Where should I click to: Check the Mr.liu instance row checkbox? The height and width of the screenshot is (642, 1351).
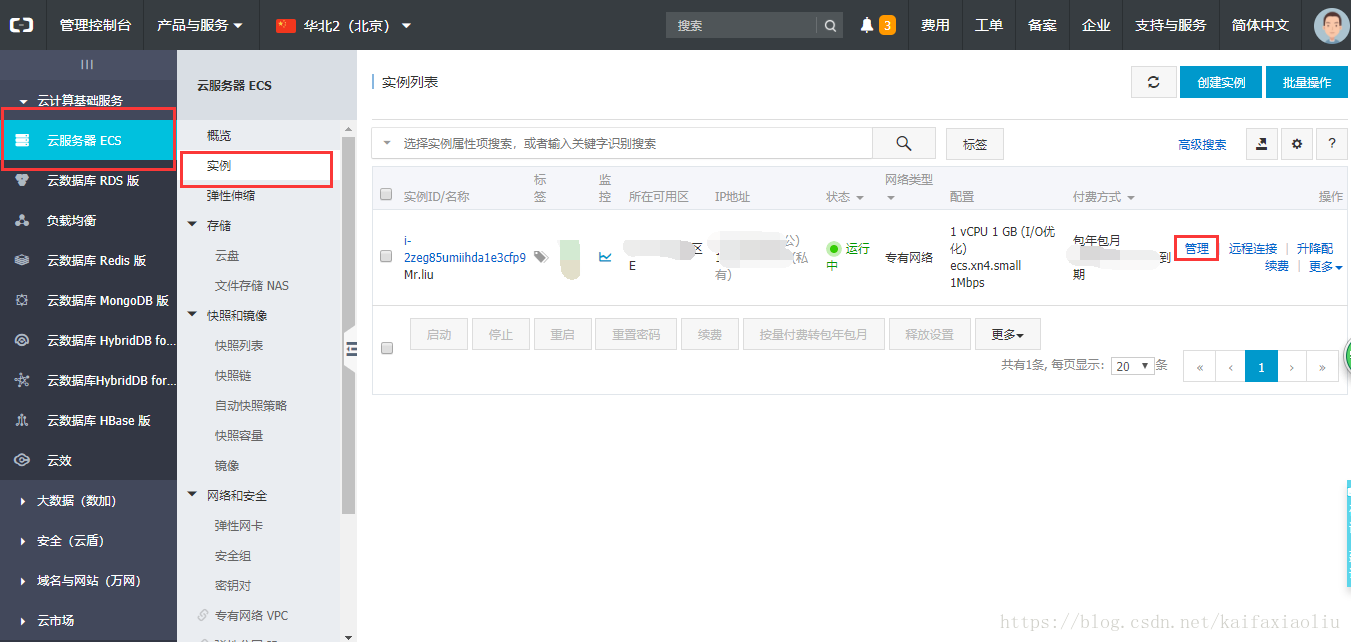pyautogui.click(x=387, y=256)
